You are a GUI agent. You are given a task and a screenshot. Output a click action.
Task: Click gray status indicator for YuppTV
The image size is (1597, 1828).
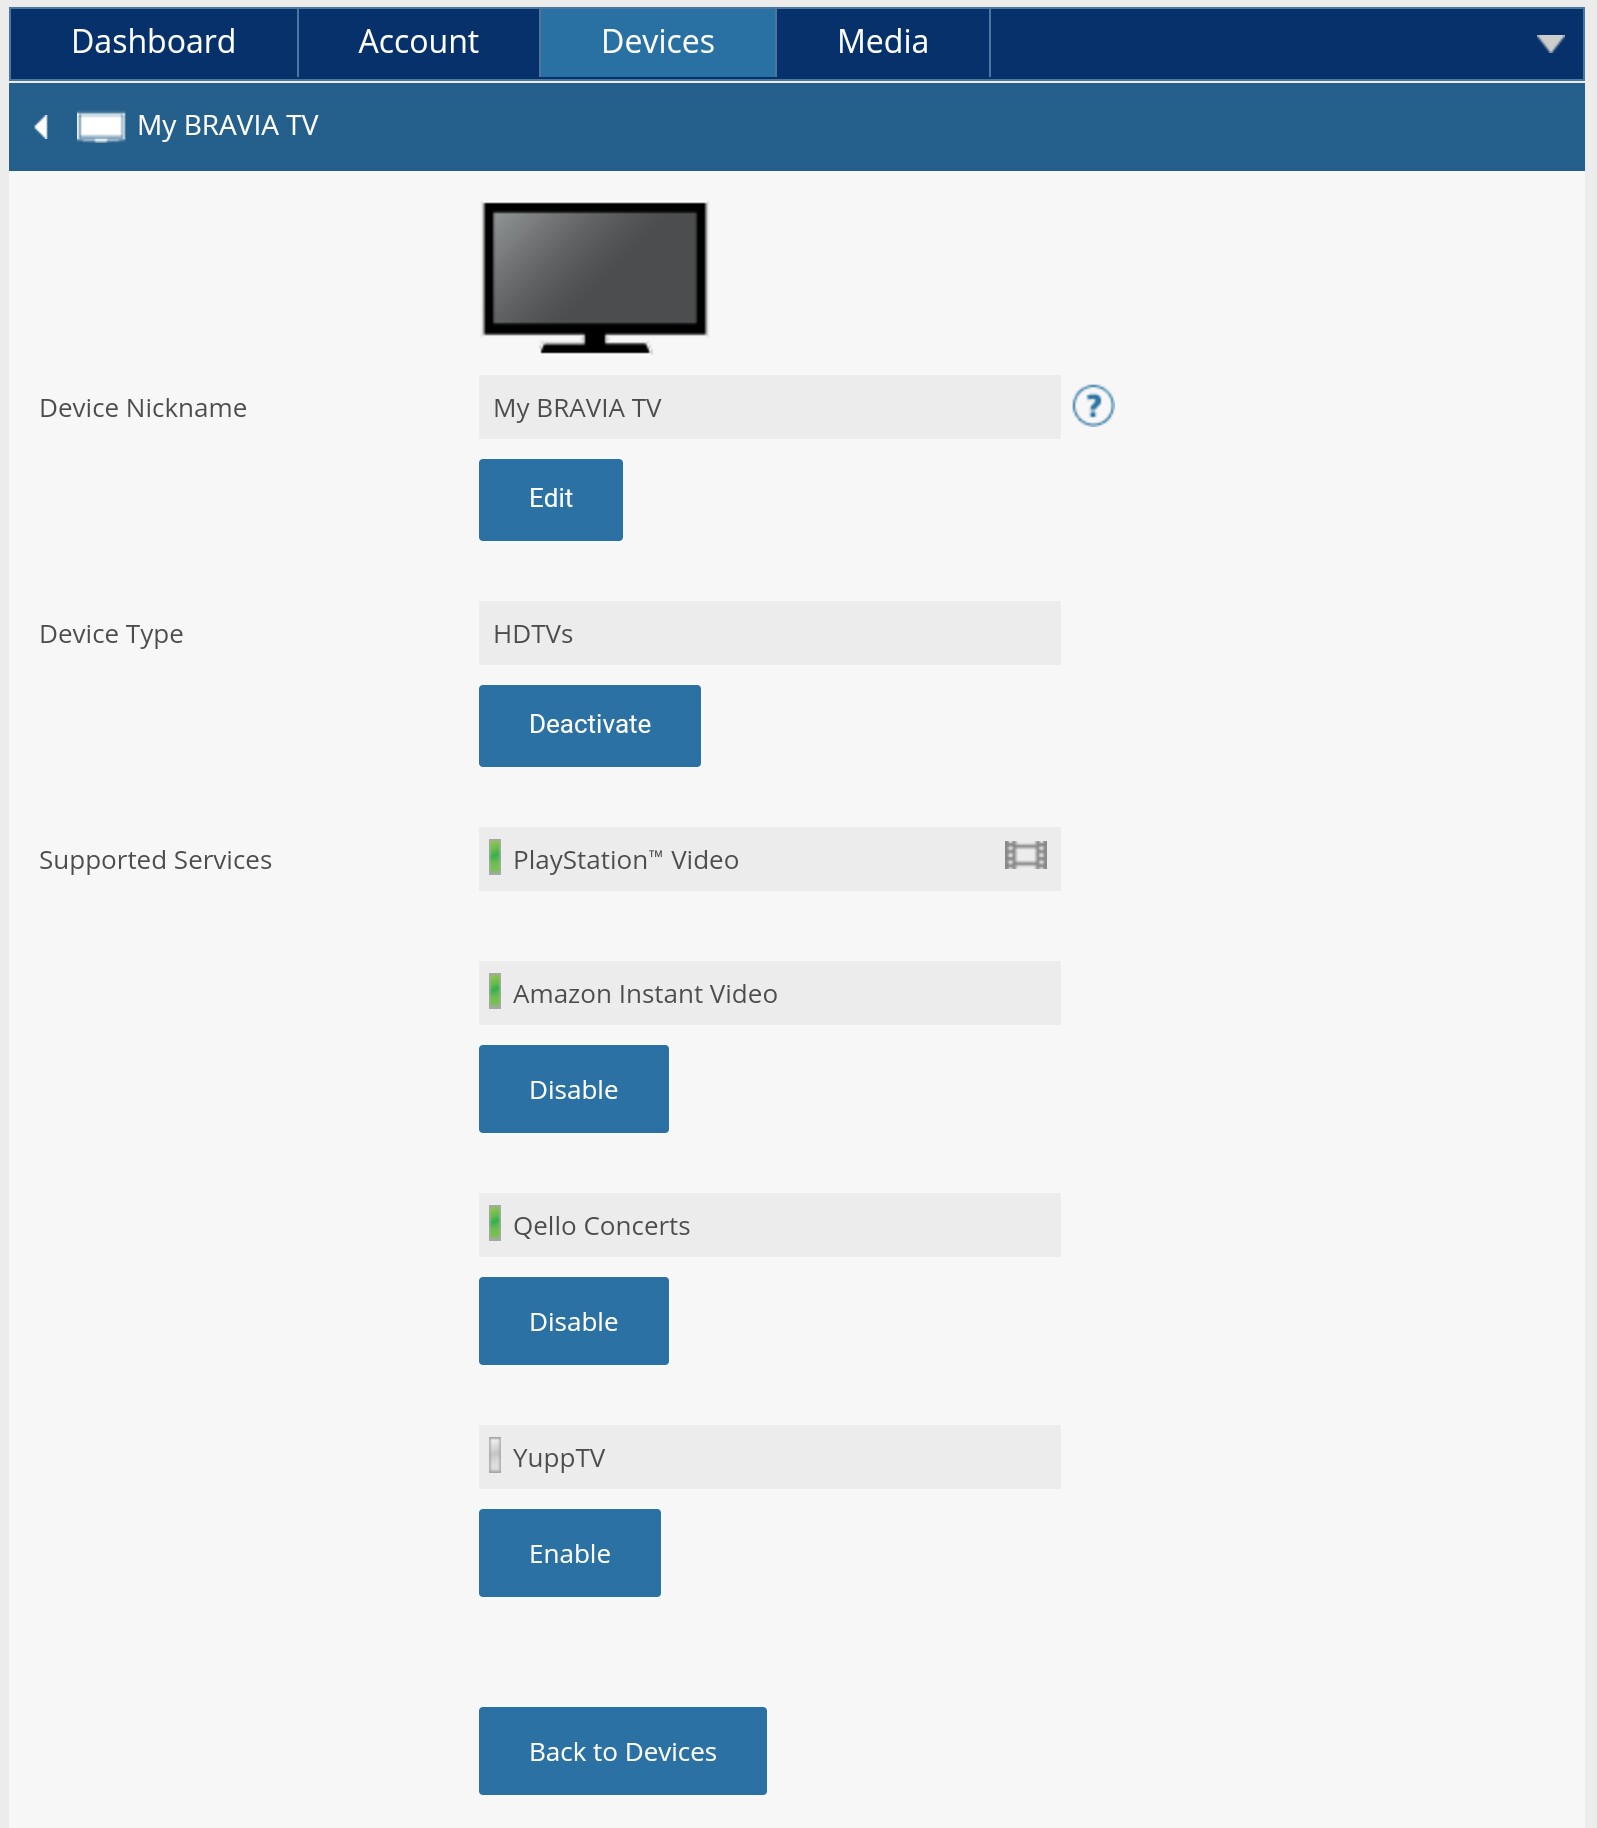pyautogui.click(x=495, y=1455)
